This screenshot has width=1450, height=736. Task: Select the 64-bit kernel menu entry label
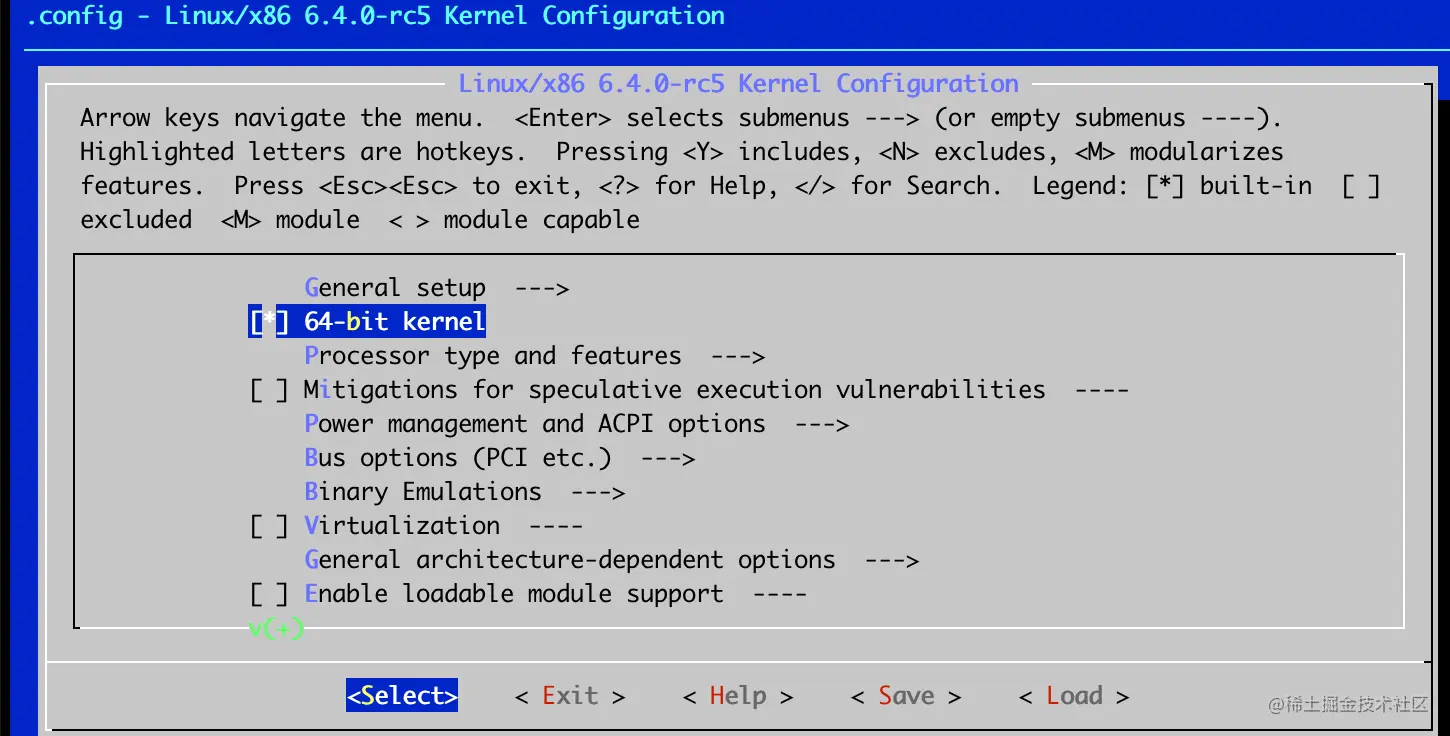[395, 322]
